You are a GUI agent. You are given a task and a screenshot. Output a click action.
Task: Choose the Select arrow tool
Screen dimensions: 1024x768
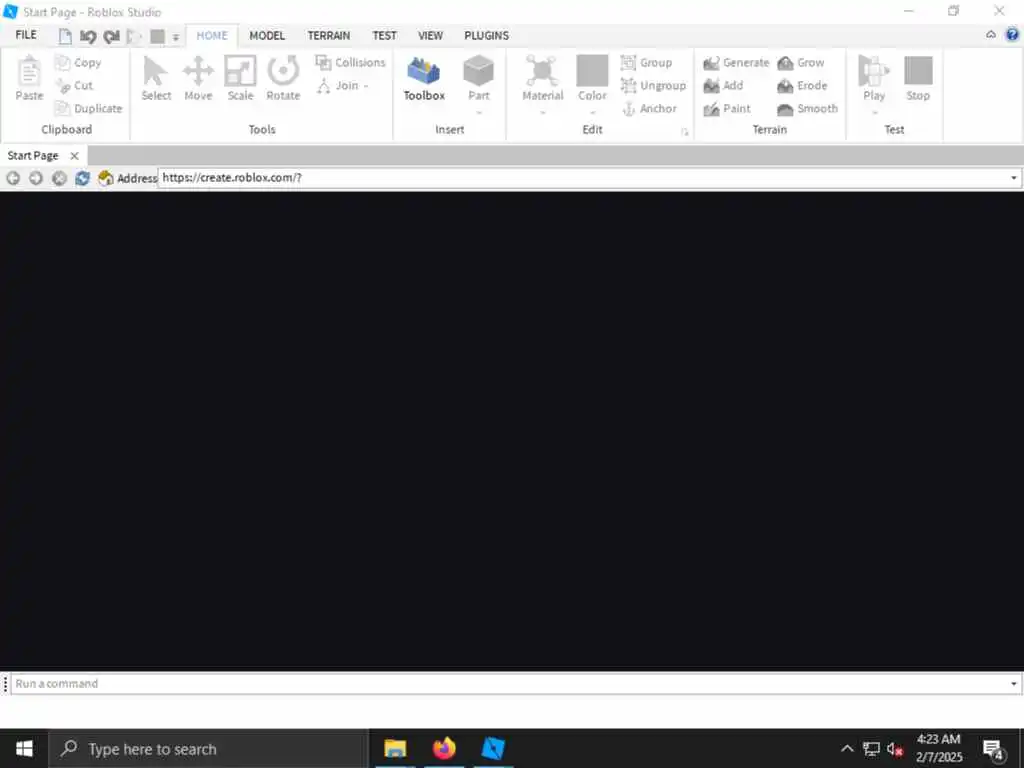[x=156, y=78]
